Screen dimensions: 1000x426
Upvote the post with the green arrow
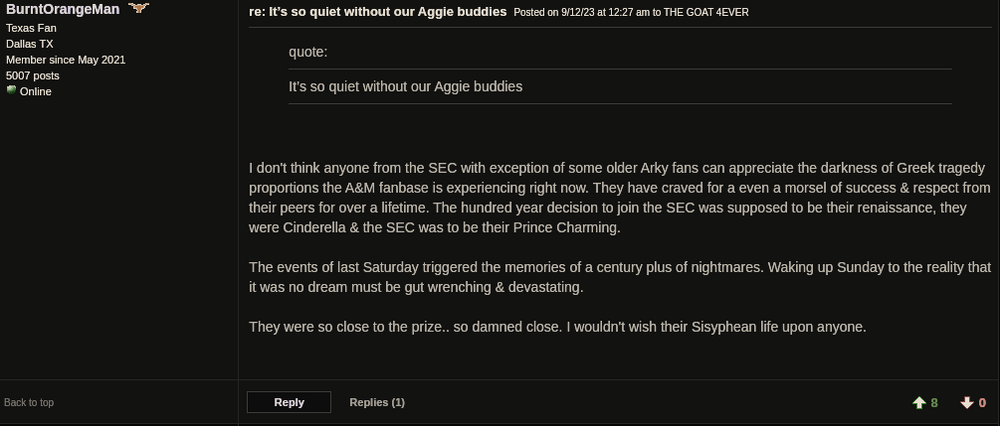[919, 403]
